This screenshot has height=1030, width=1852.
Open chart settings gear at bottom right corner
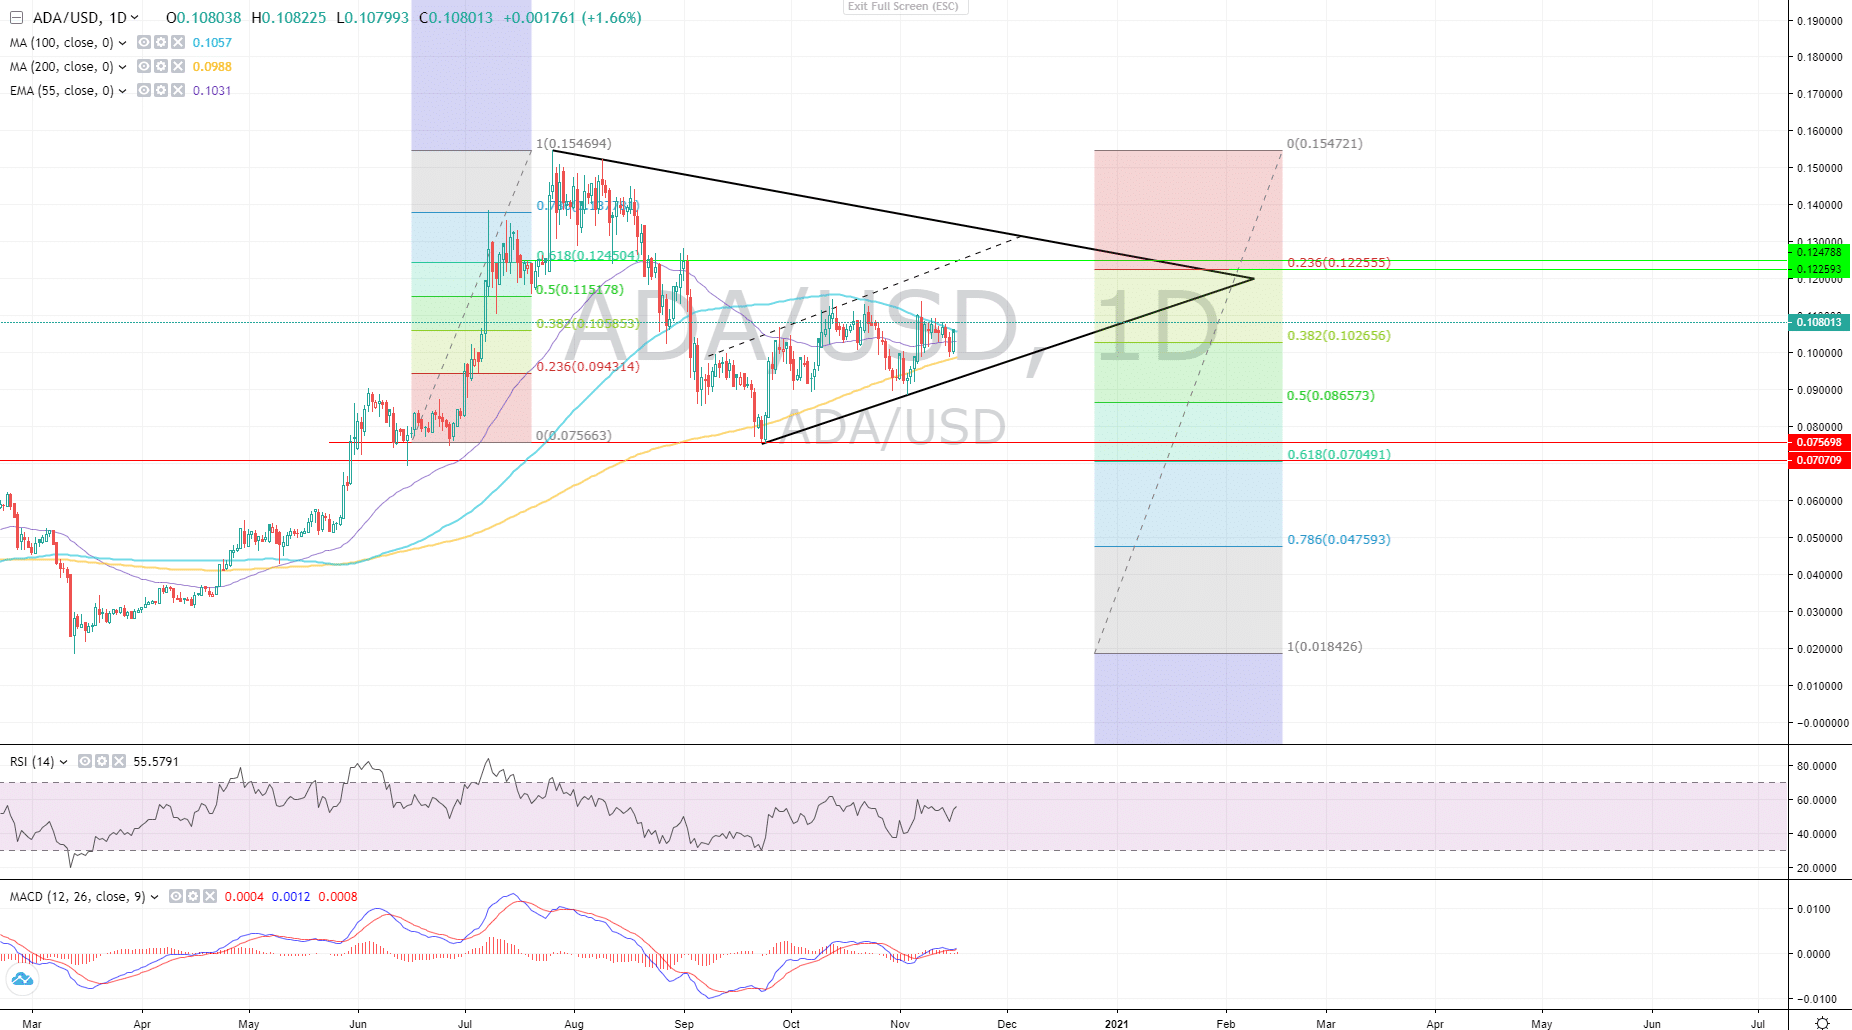pos(1822,1022)
